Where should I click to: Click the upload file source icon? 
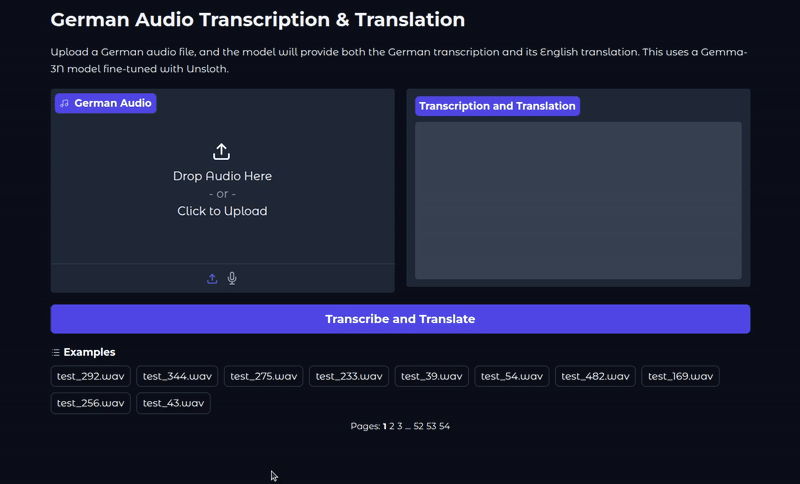coord(212,279)
